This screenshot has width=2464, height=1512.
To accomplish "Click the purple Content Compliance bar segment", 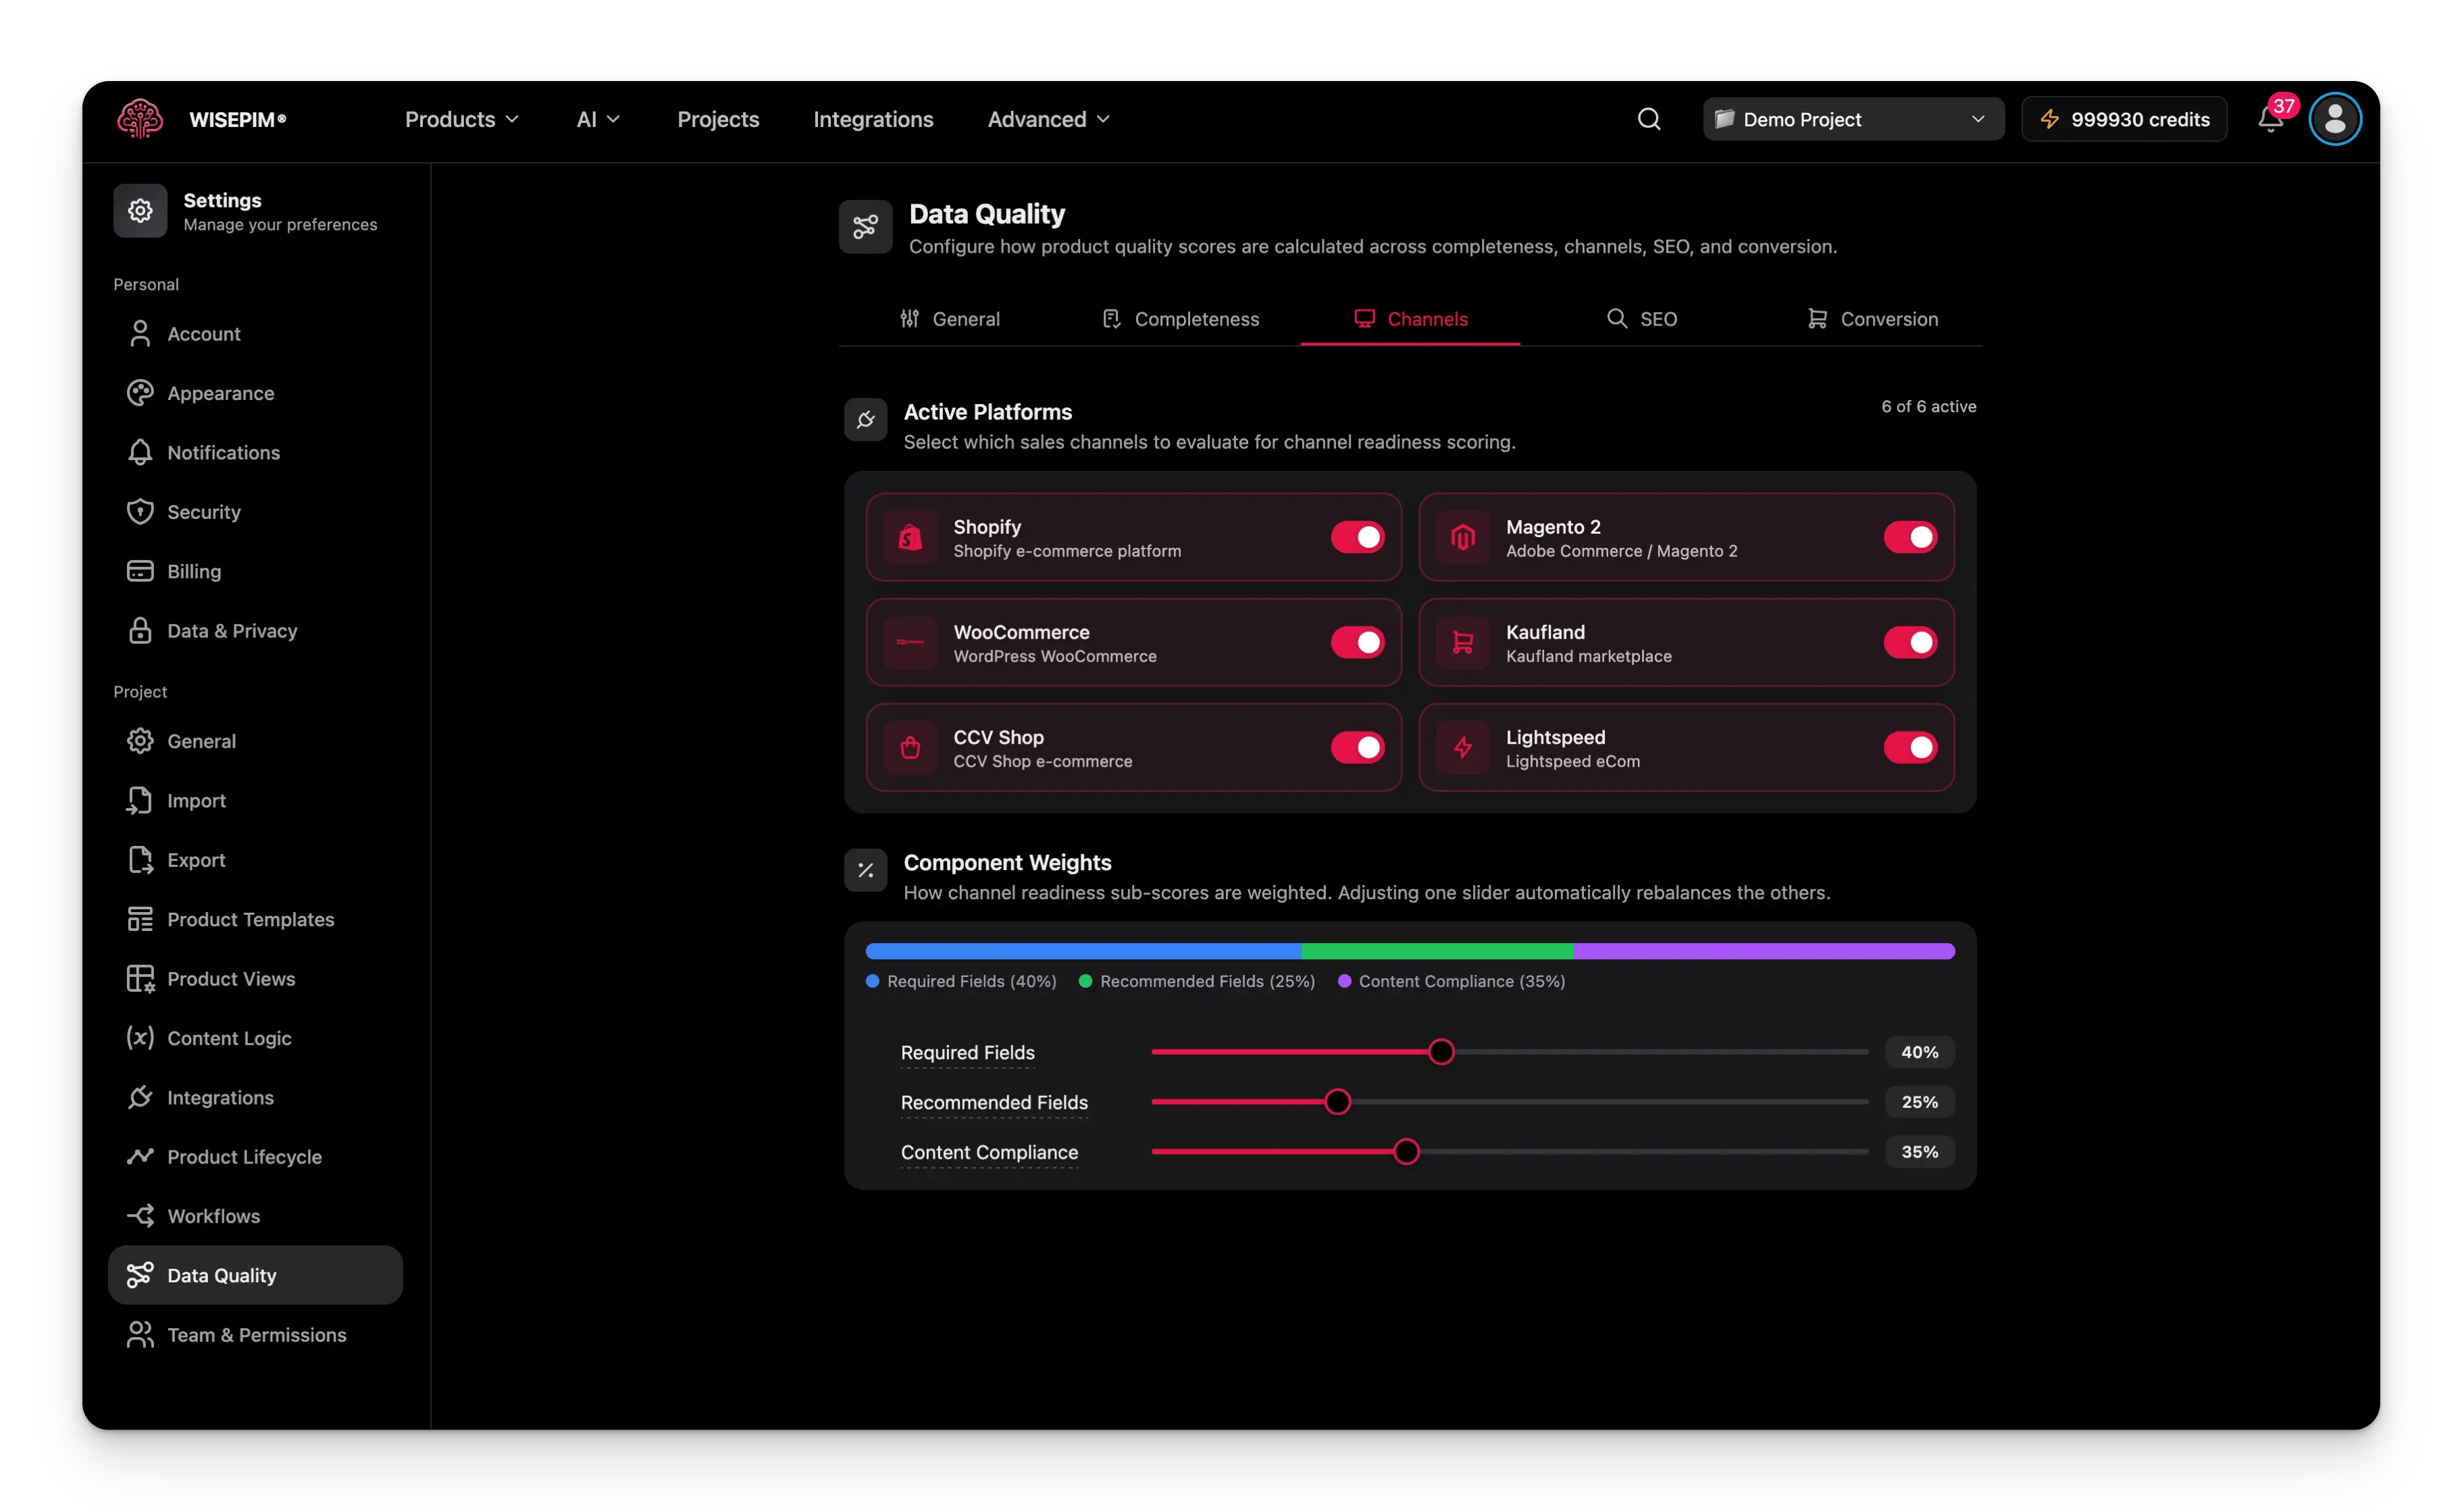I will [x=1764, y=951].
